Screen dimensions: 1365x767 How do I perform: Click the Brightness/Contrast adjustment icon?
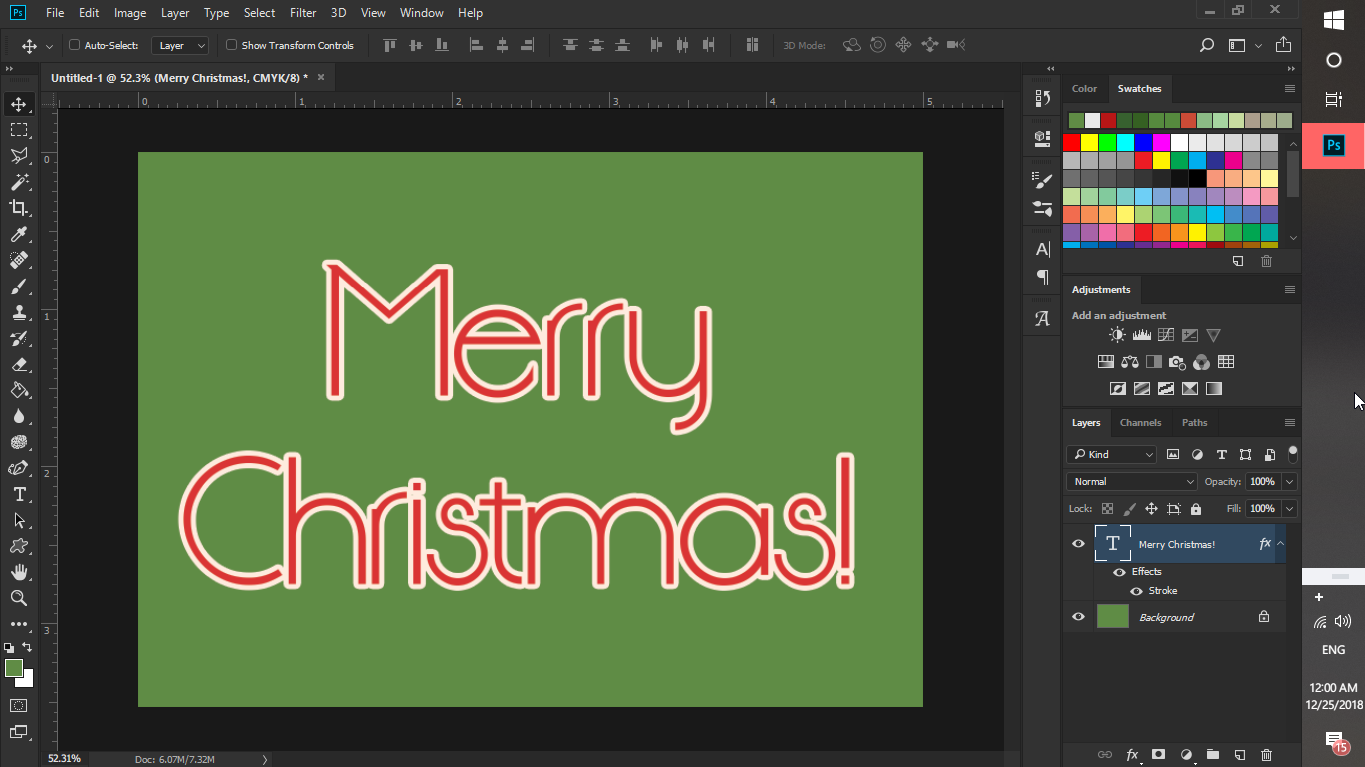click(1117, 335)
